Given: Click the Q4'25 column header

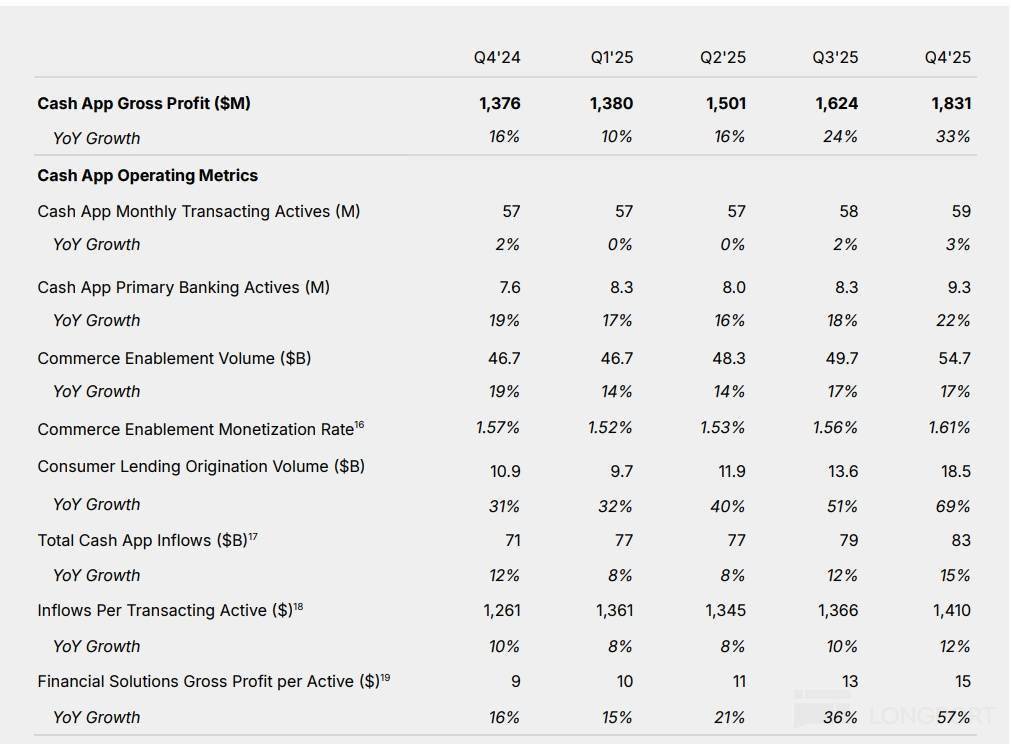Looking at the screenshot, I should 947,57.
